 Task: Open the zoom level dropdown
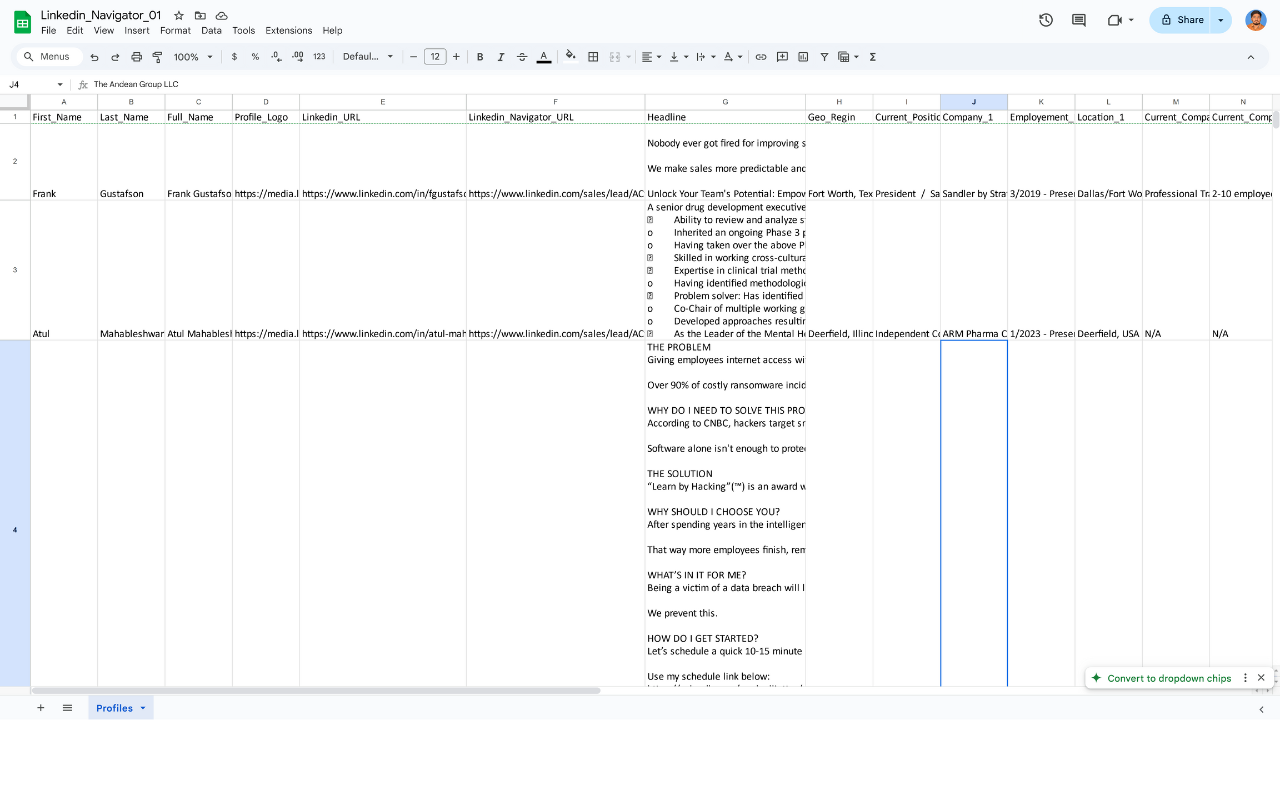click(194, 57)
